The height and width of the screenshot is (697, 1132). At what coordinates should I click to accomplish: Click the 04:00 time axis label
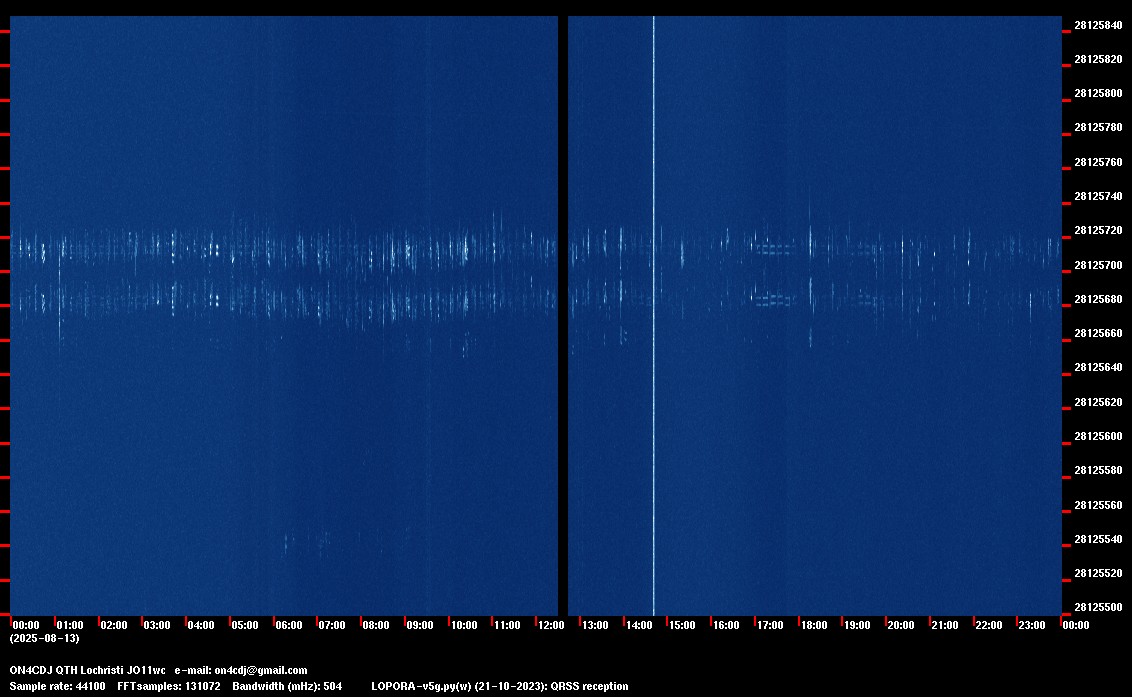201,625
